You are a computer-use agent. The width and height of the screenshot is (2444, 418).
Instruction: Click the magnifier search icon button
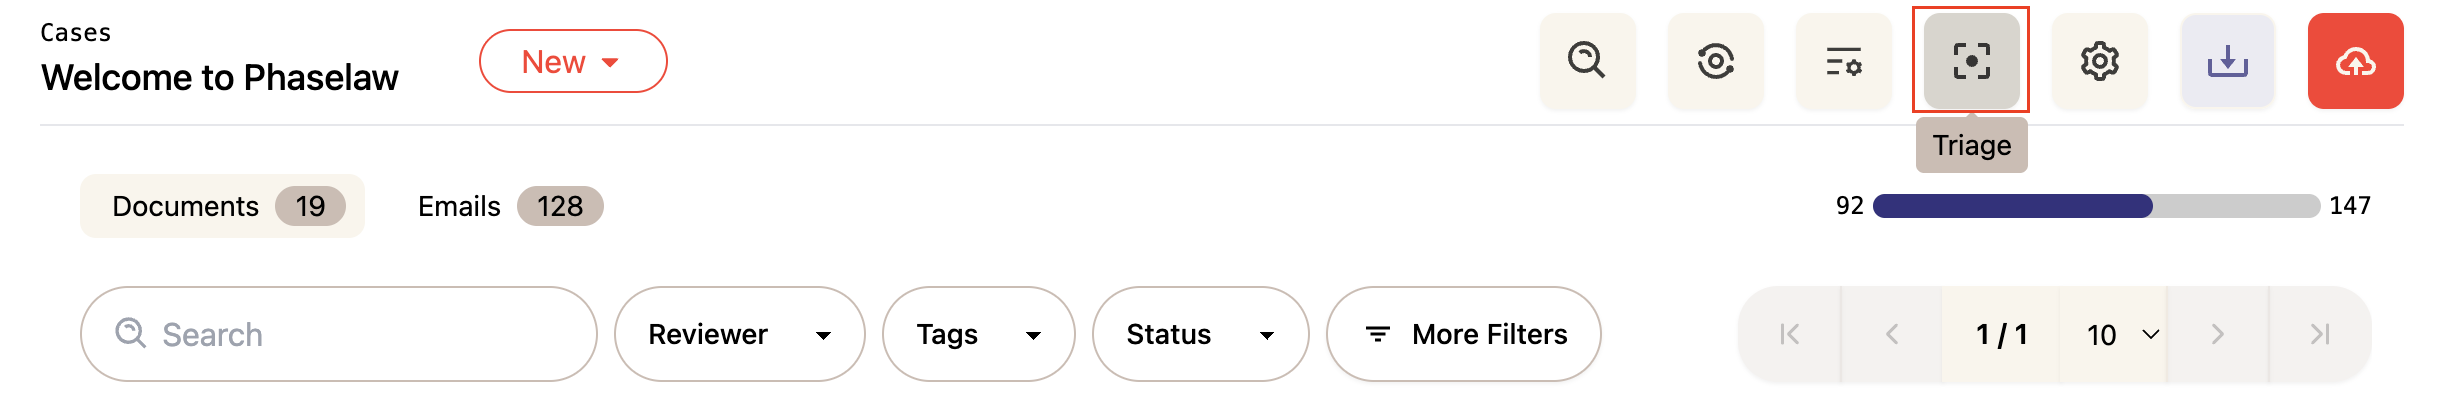coord(1587,61)
